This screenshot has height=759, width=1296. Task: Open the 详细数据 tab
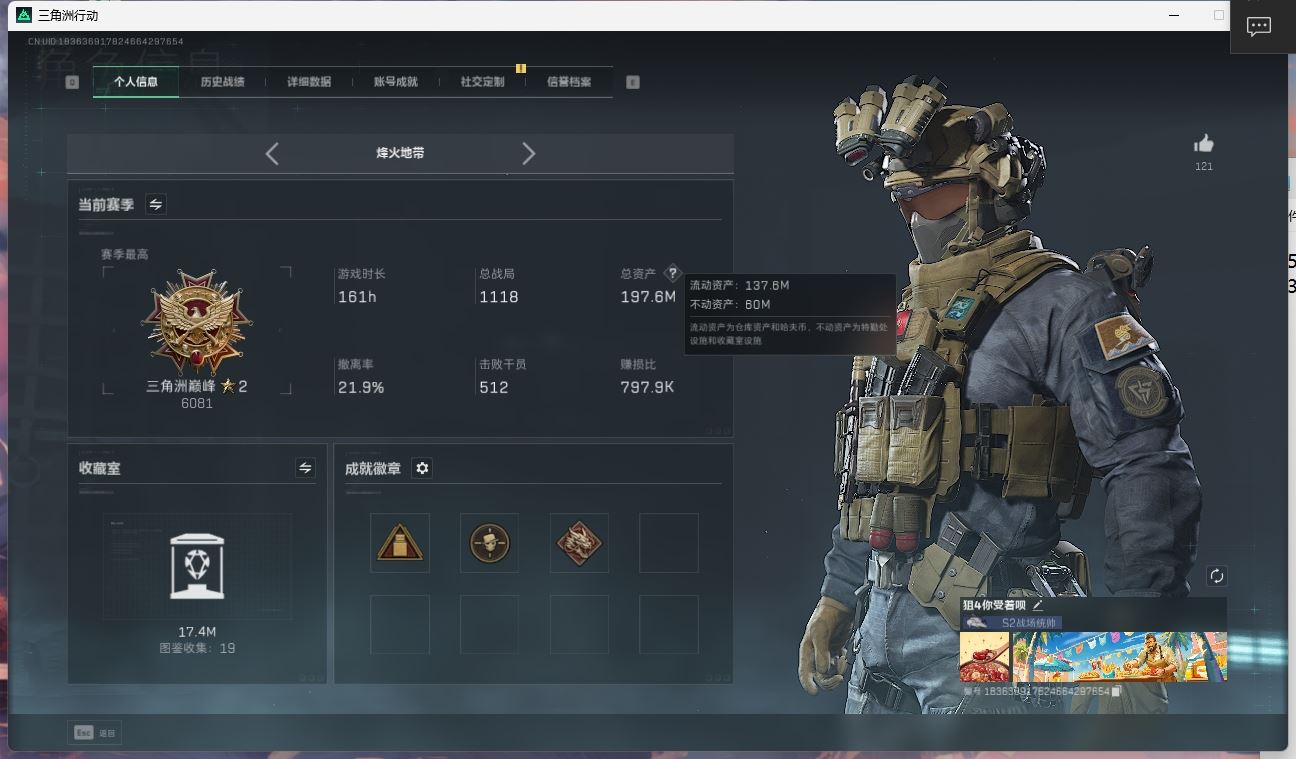[x=309, y=82]
